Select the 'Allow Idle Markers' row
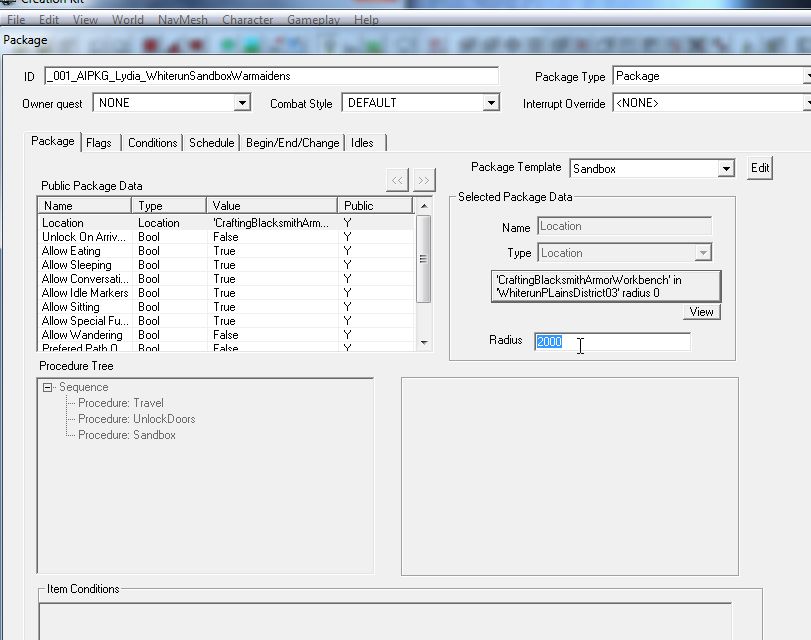Image resolution: width=811 pixels, height=640 pixels. [227, 293]
